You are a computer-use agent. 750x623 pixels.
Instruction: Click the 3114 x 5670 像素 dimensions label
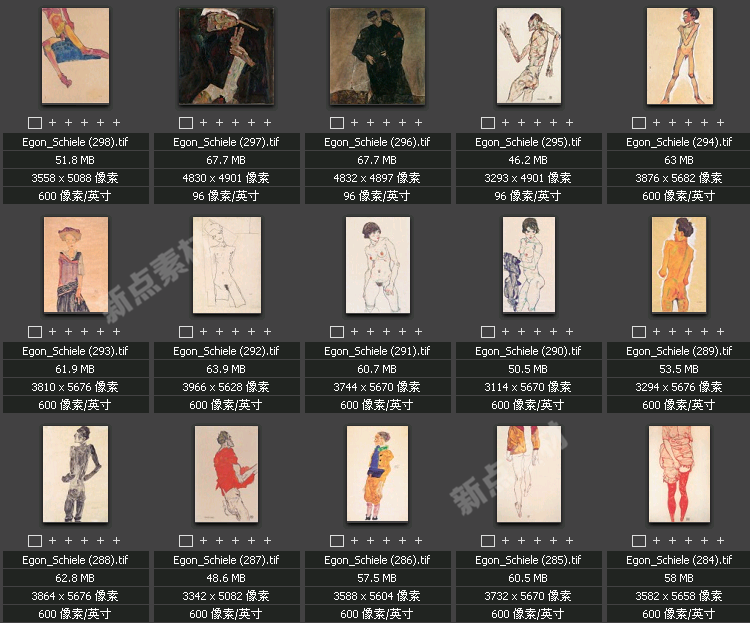[528, 387]
